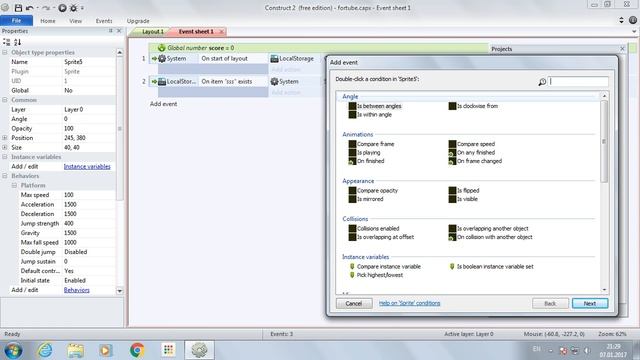This screenshot has width=640, height=360.
Task: Open the View ribbon tab
Action: point(76,21)
